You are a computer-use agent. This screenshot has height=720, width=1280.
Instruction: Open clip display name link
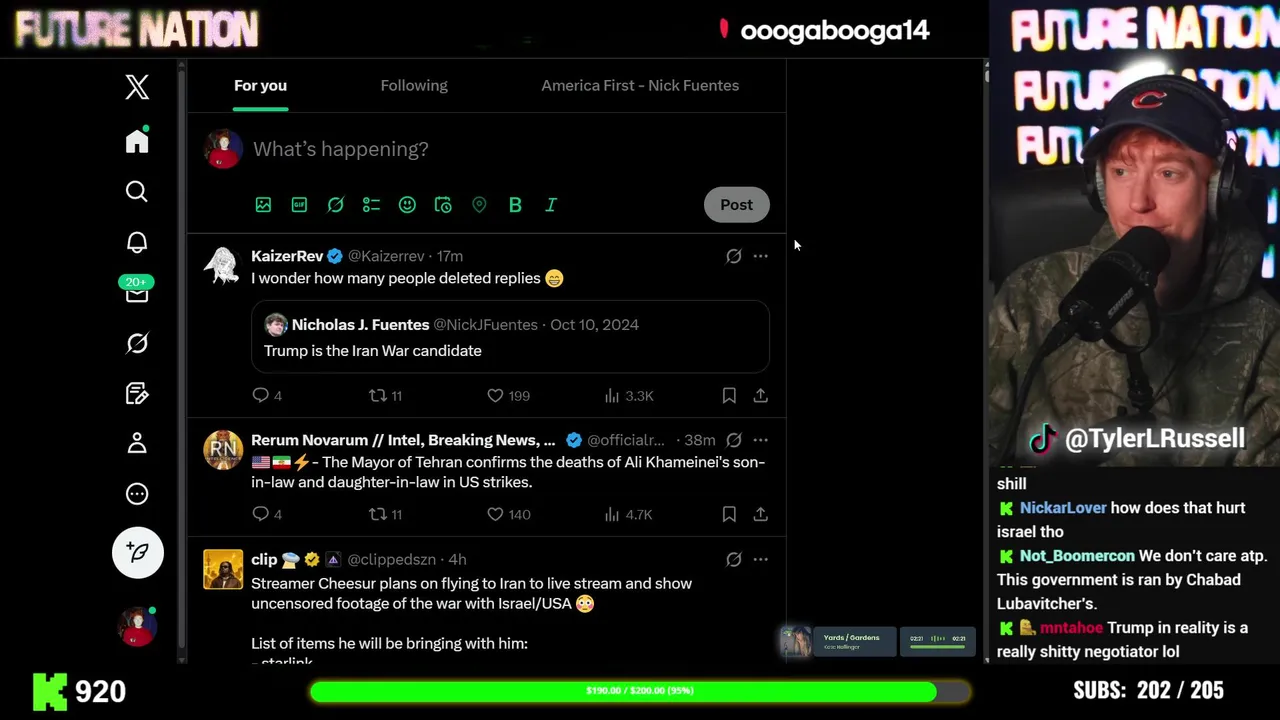pyautogui.click(x=264, y=559)
